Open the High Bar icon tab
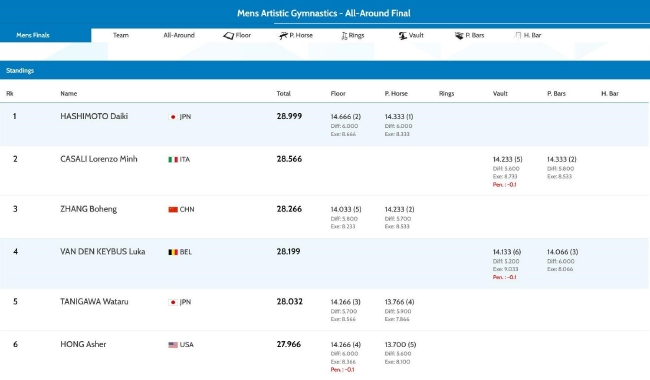Image resolution: width=650 pixels, height=380 pixels. [518, 36]
